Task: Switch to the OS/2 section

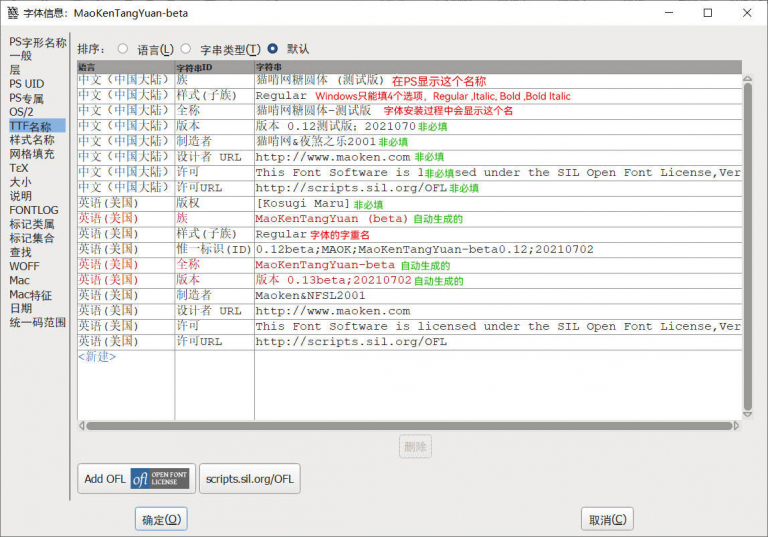Action: 22,112
